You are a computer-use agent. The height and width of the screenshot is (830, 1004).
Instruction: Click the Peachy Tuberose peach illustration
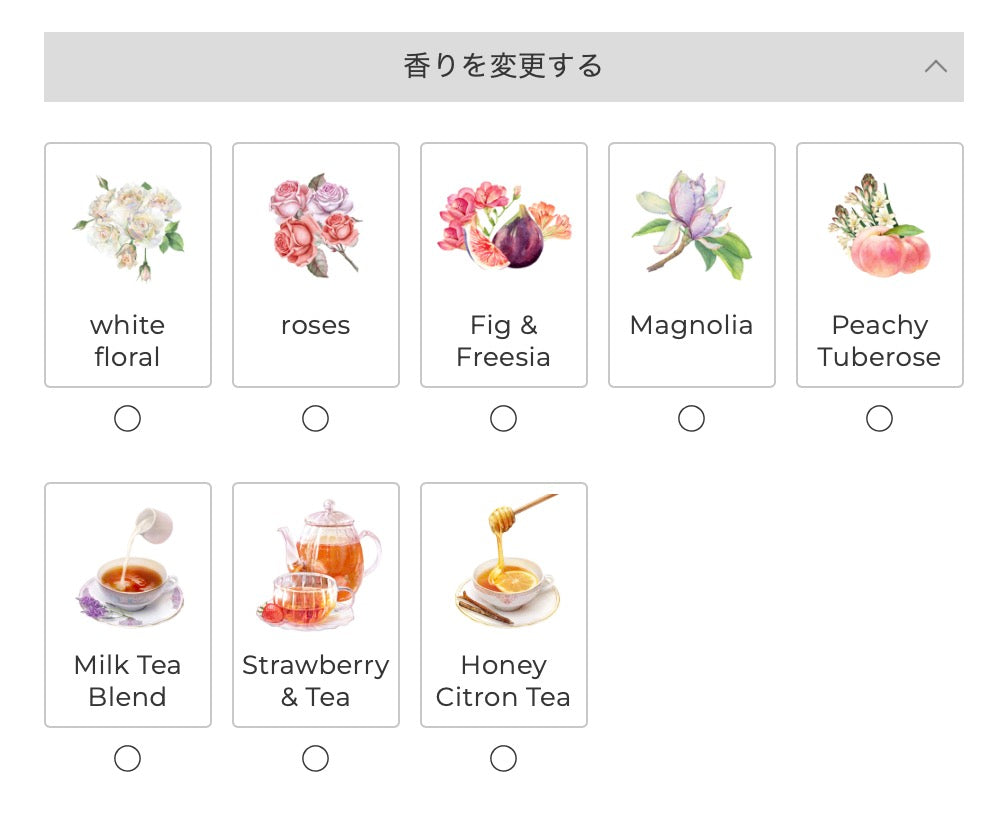coord(879,225)
